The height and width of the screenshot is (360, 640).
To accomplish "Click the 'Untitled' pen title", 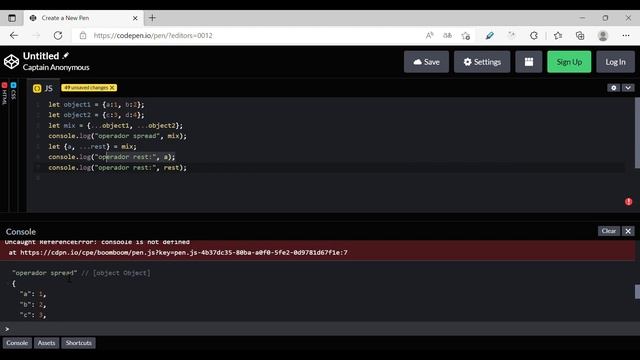I will 41,56.
